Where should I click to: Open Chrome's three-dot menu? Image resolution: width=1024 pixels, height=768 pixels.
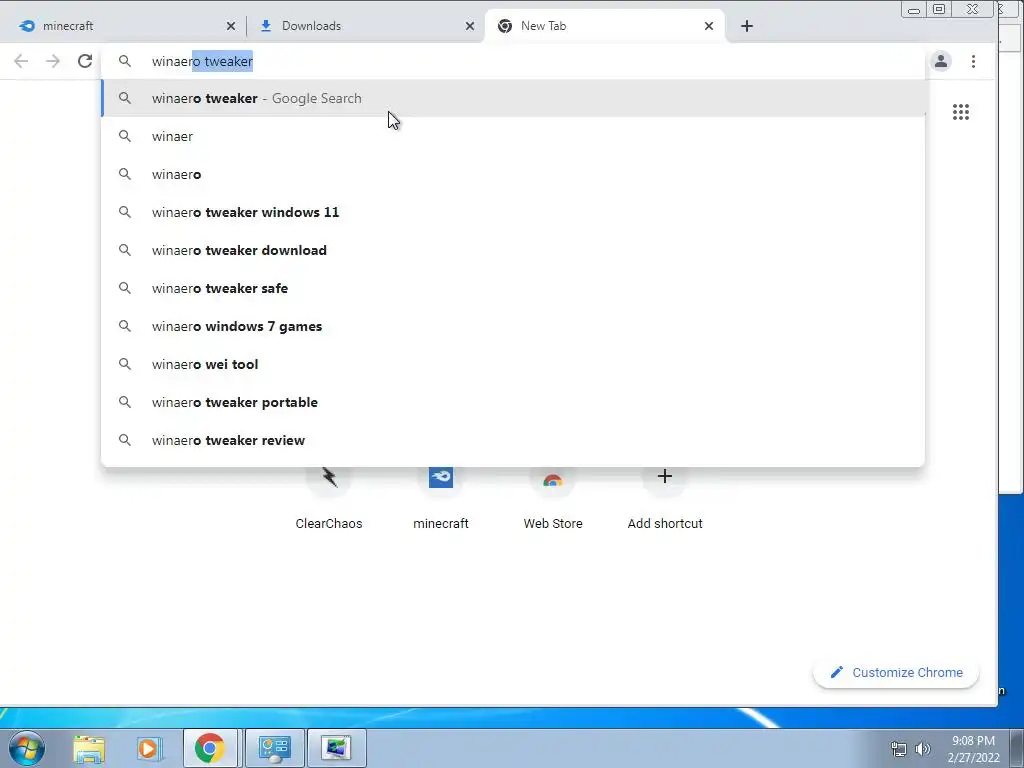[973, 61]
